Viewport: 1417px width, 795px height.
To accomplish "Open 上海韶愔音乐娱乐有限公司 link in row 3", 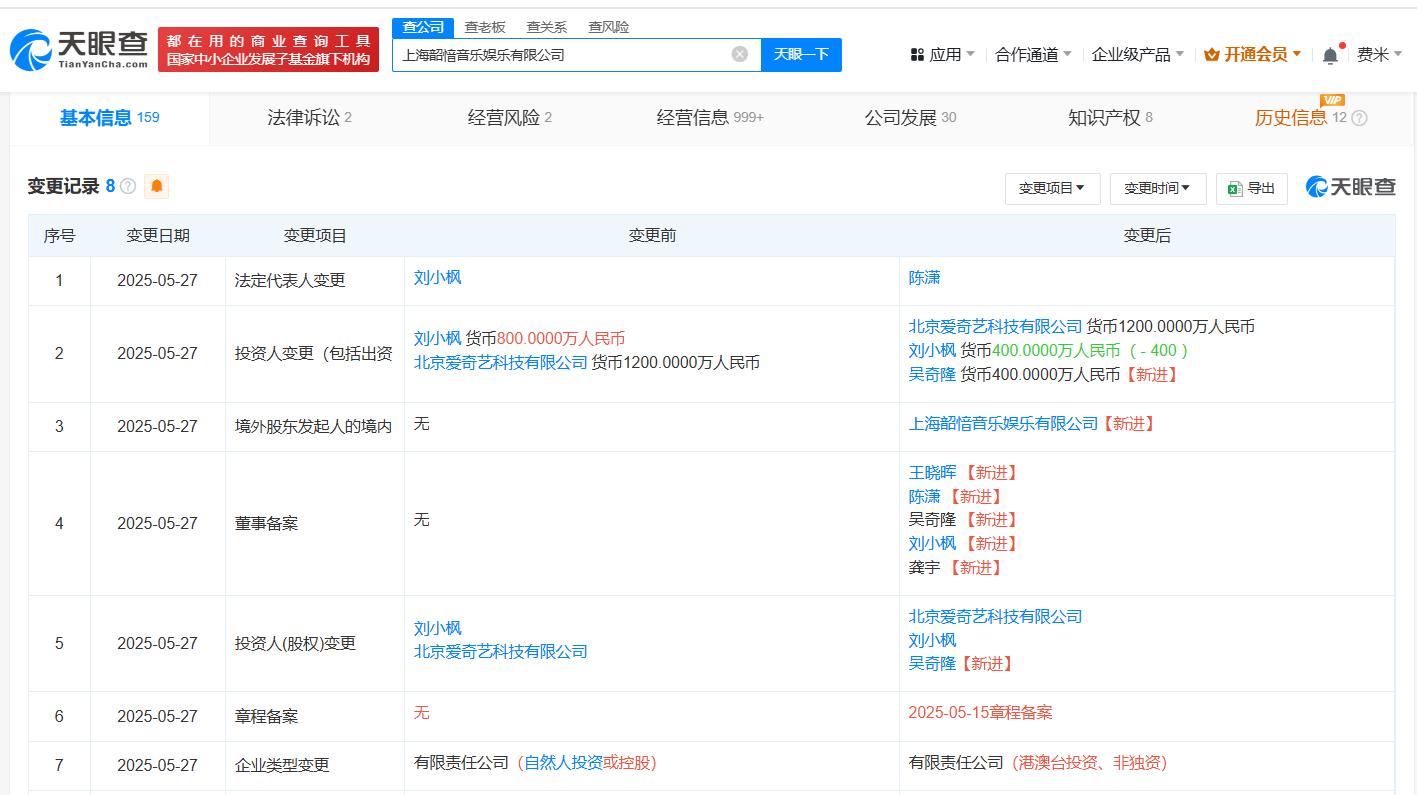I will click(x=1003, y=424).
